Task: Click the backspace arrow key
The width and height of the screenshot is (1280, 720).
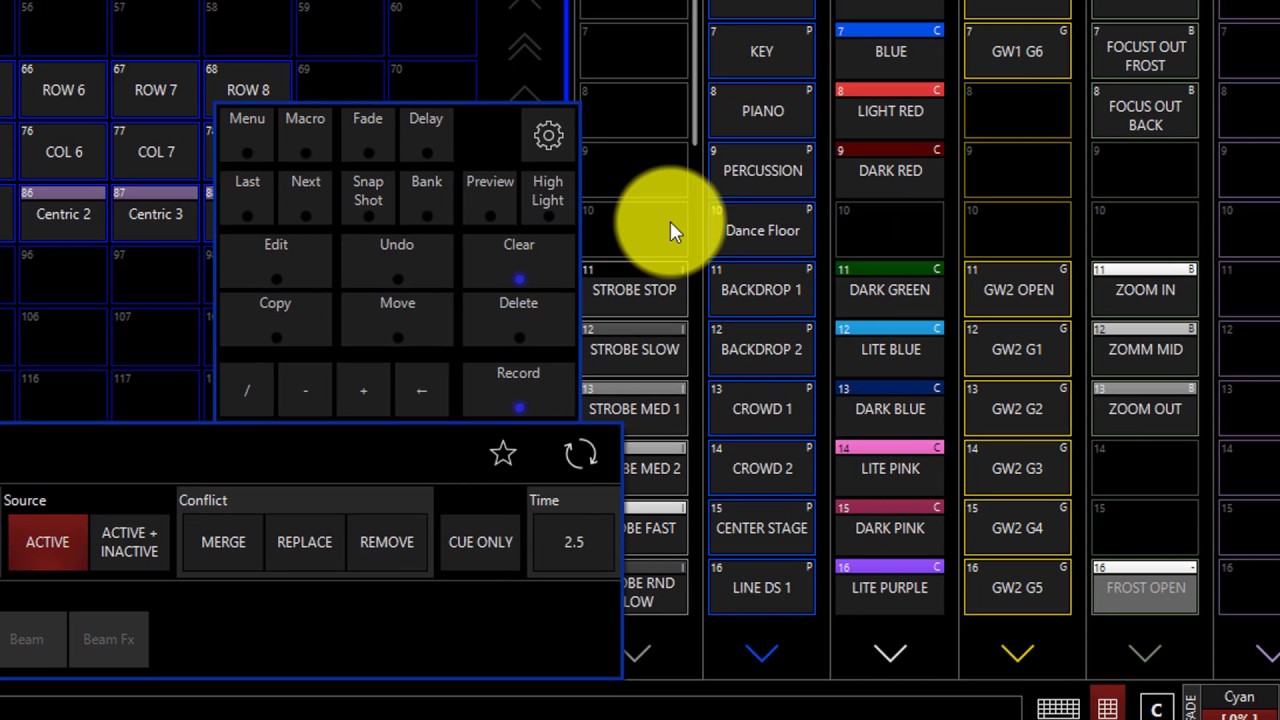Action: tap(421, 391)
